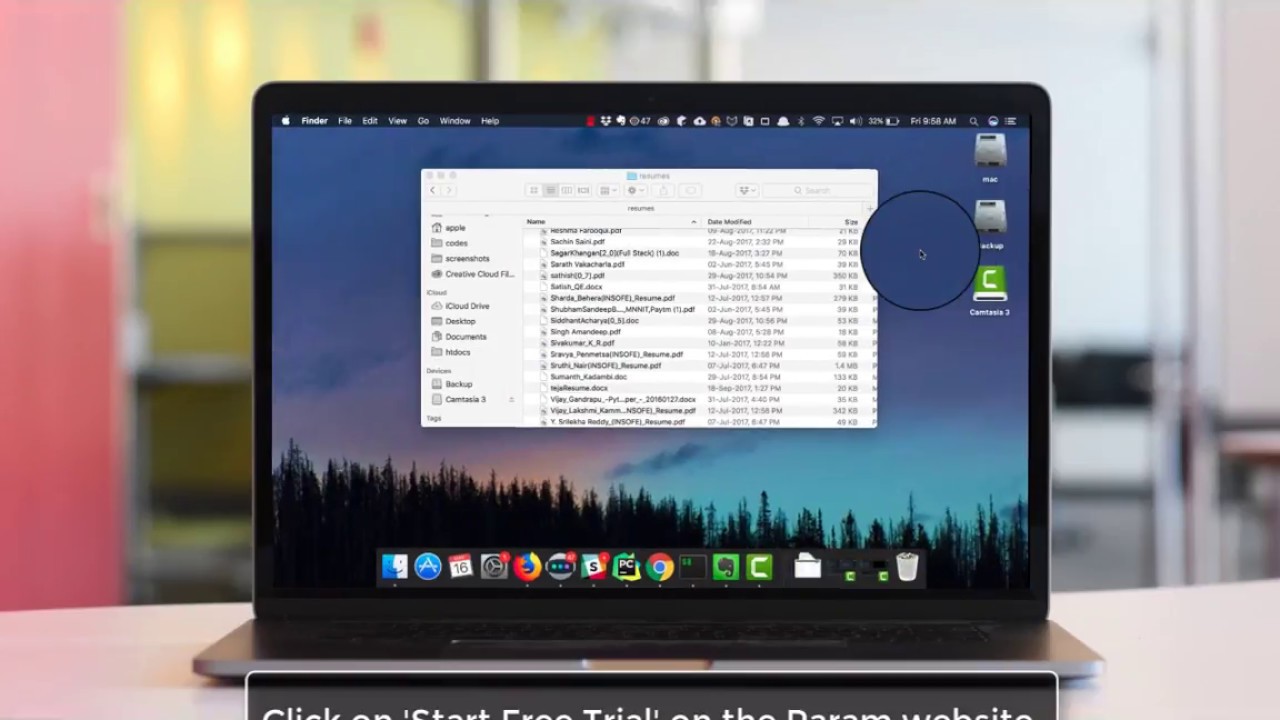Image resolution: width=1280 pixels, height=720 pixels.
Task: Sort files by the Name column
Action: coord(537,222)
